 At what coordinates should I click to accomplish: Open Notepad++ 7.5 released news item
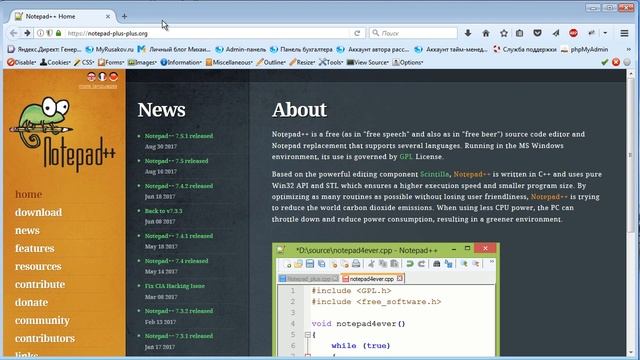pos(176,161)
